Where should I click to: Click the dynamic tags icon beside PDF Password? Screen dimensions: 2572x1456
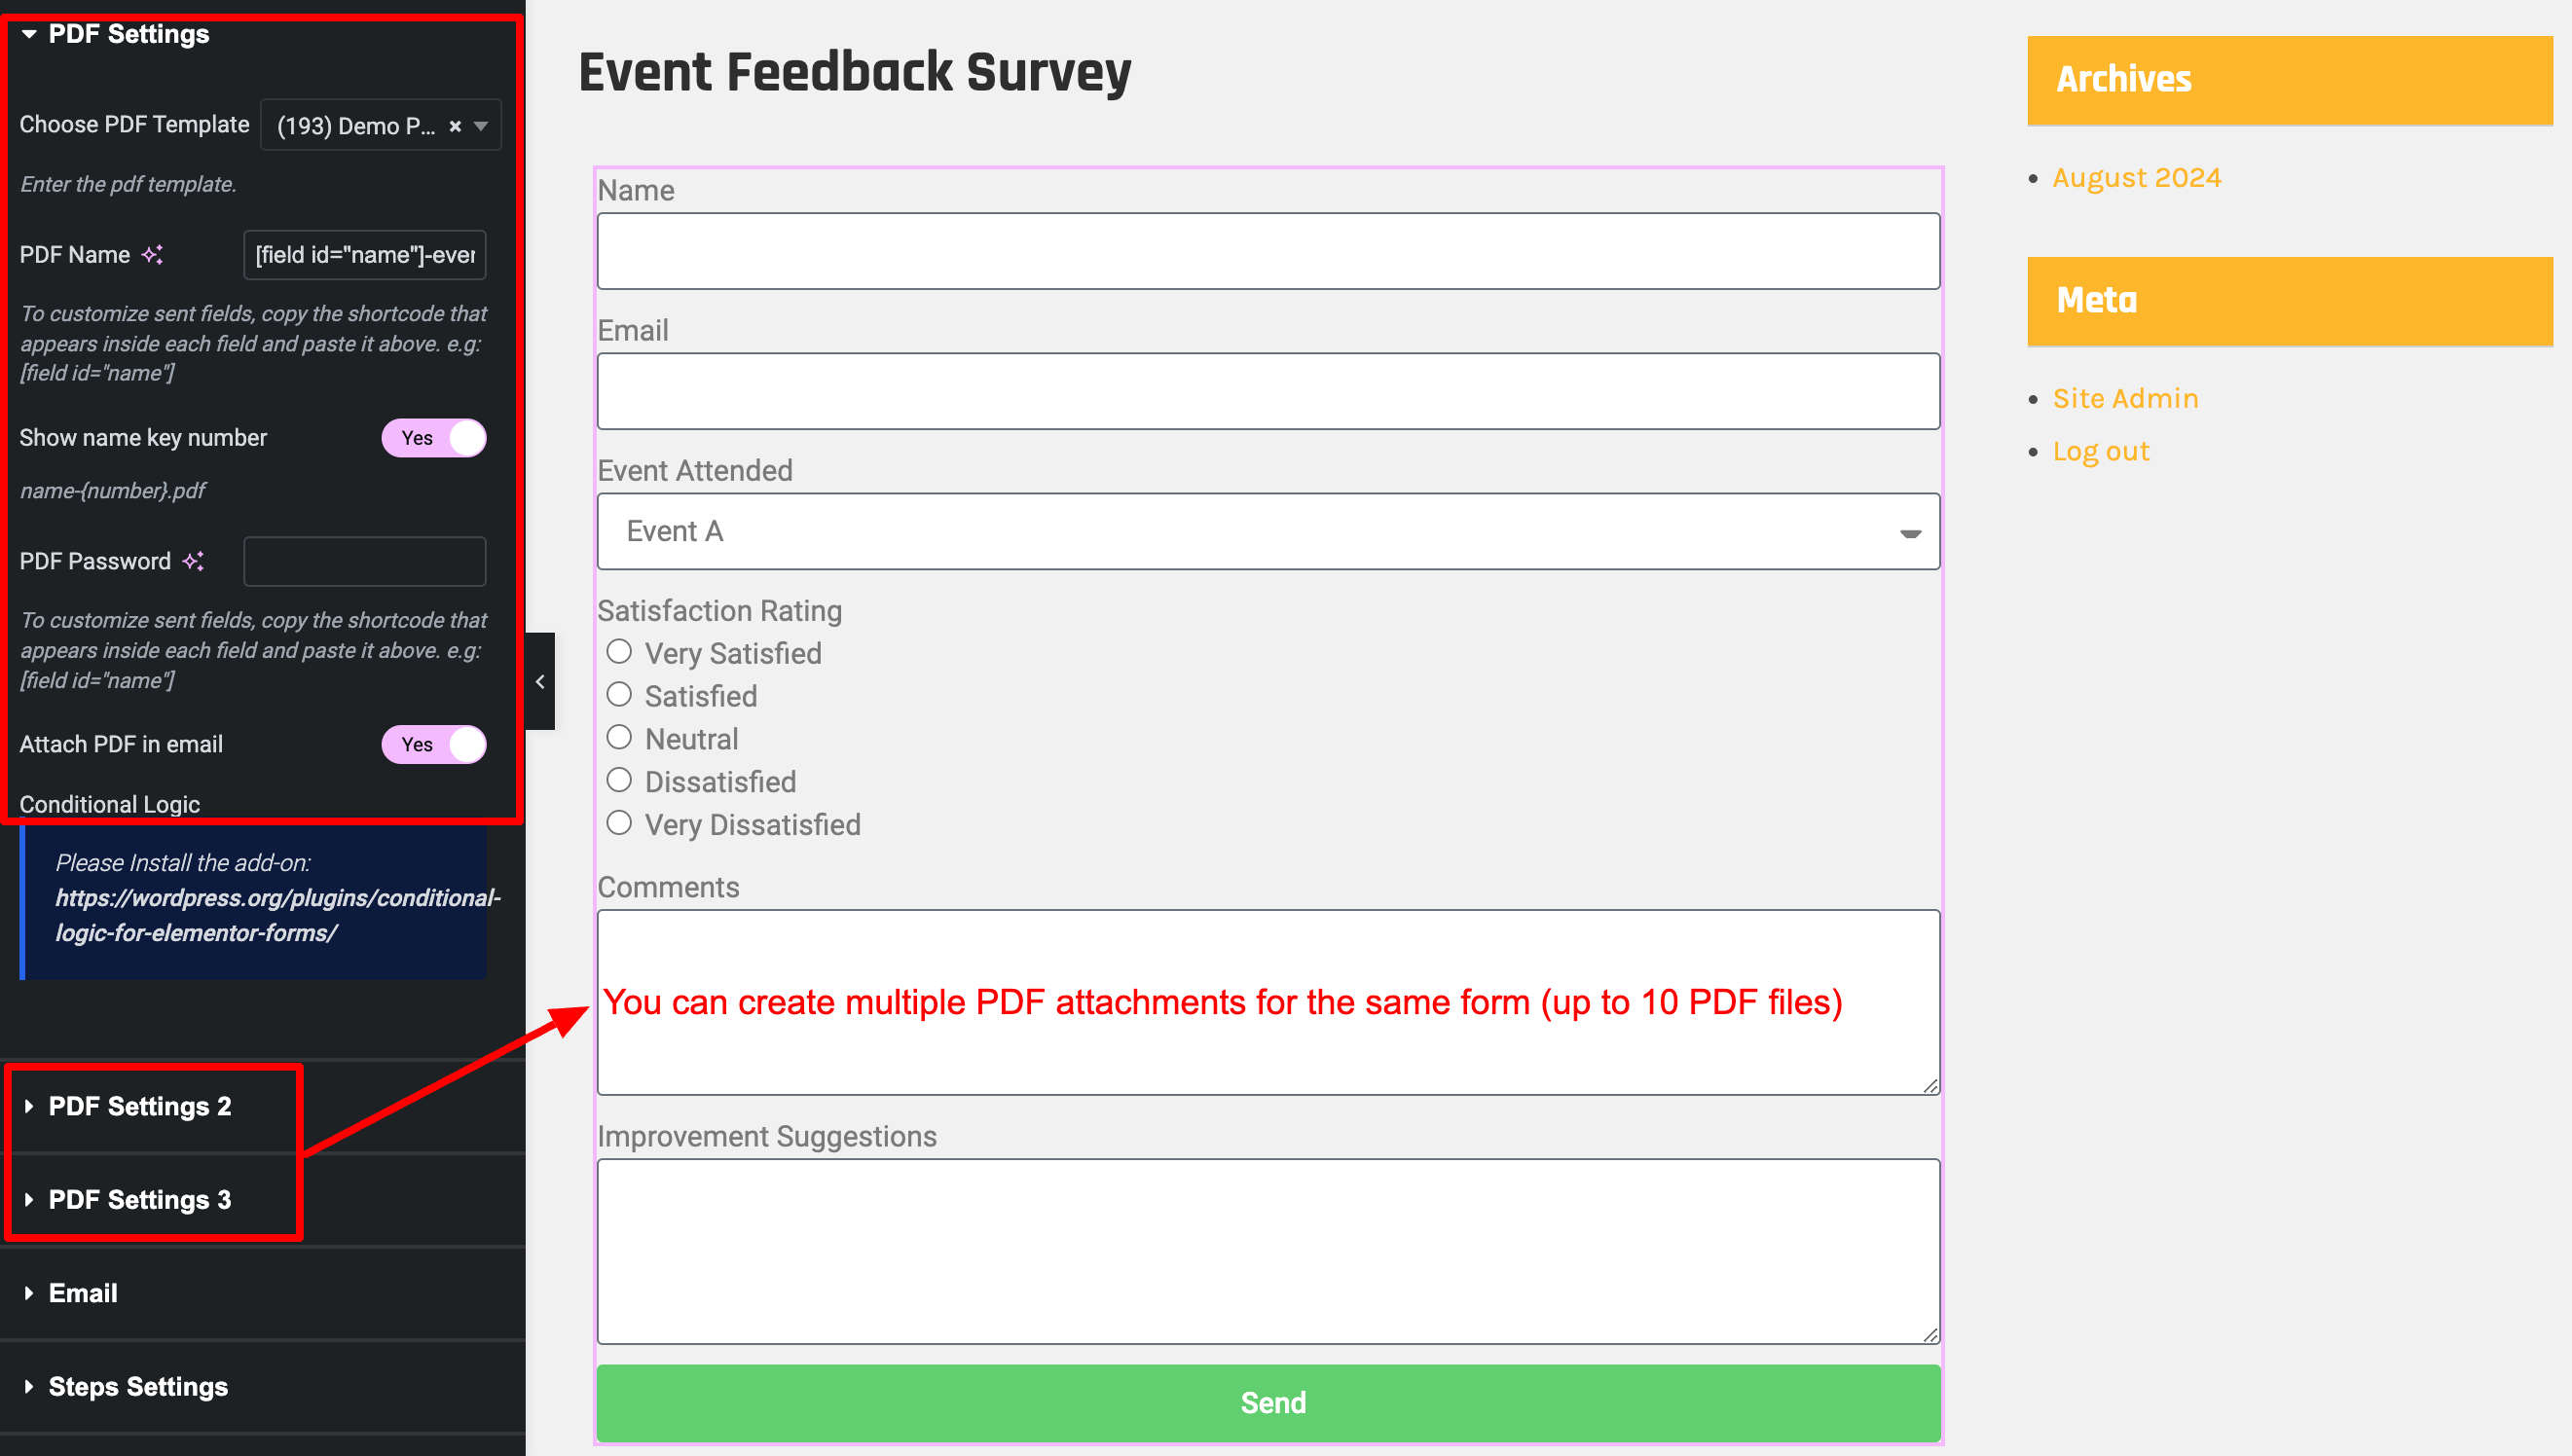click(x=193, y=561)
